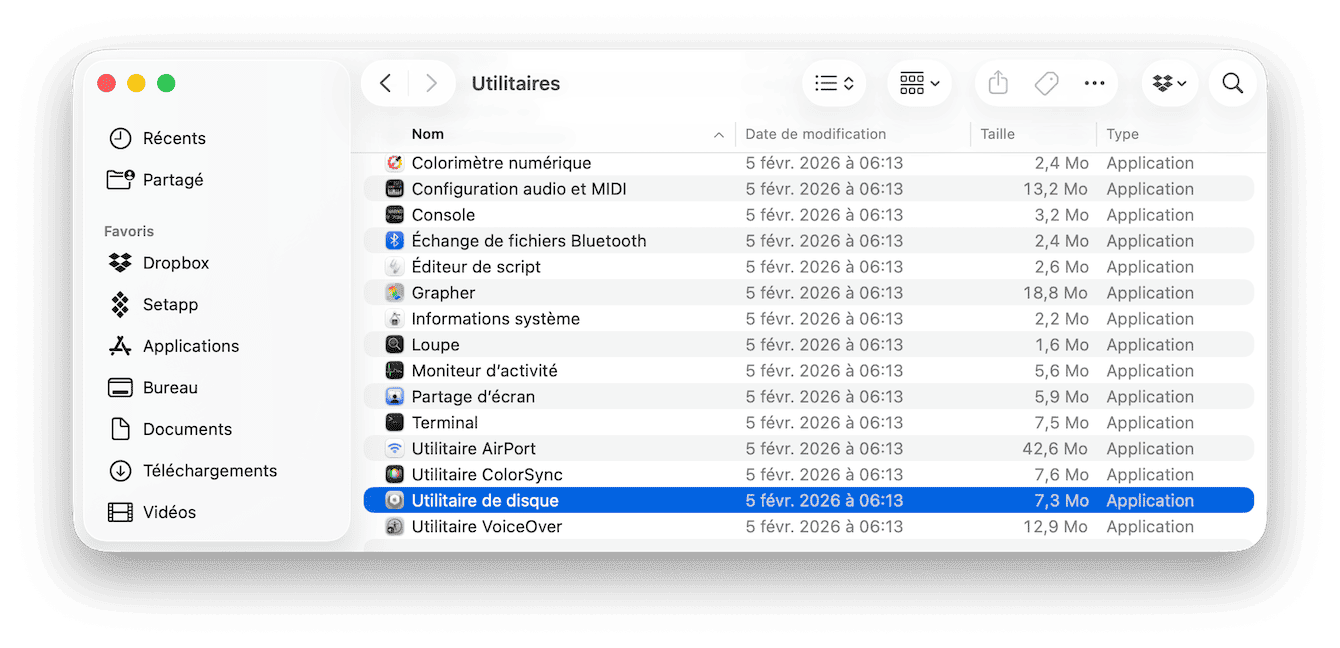Open search with the magnifier icon

1232,83
